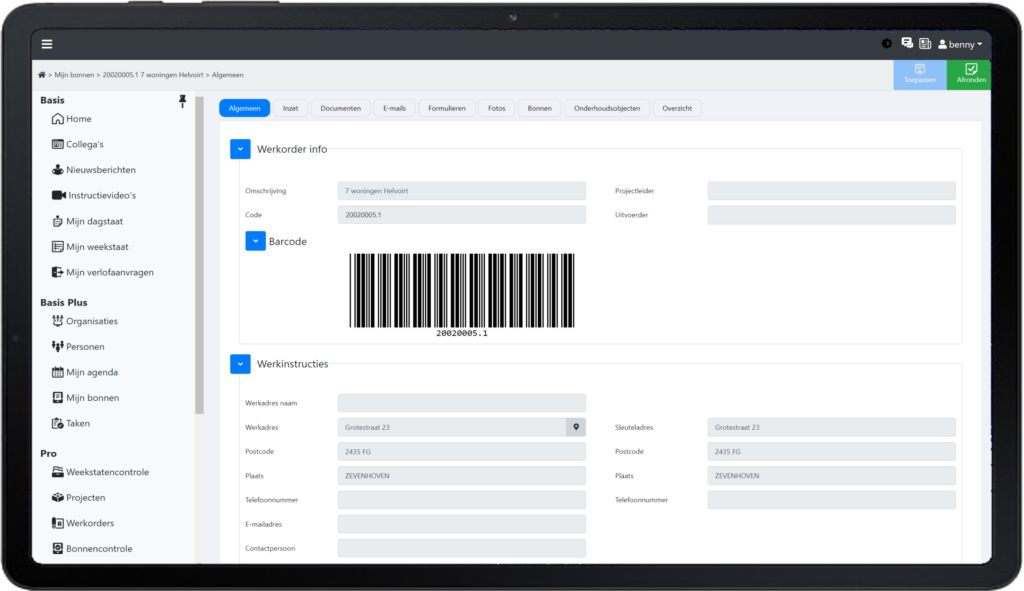The width and height of the screenshot is (1024, 591).
Task: Switch to the Formulieren tab
Action: tap(447, 108)
